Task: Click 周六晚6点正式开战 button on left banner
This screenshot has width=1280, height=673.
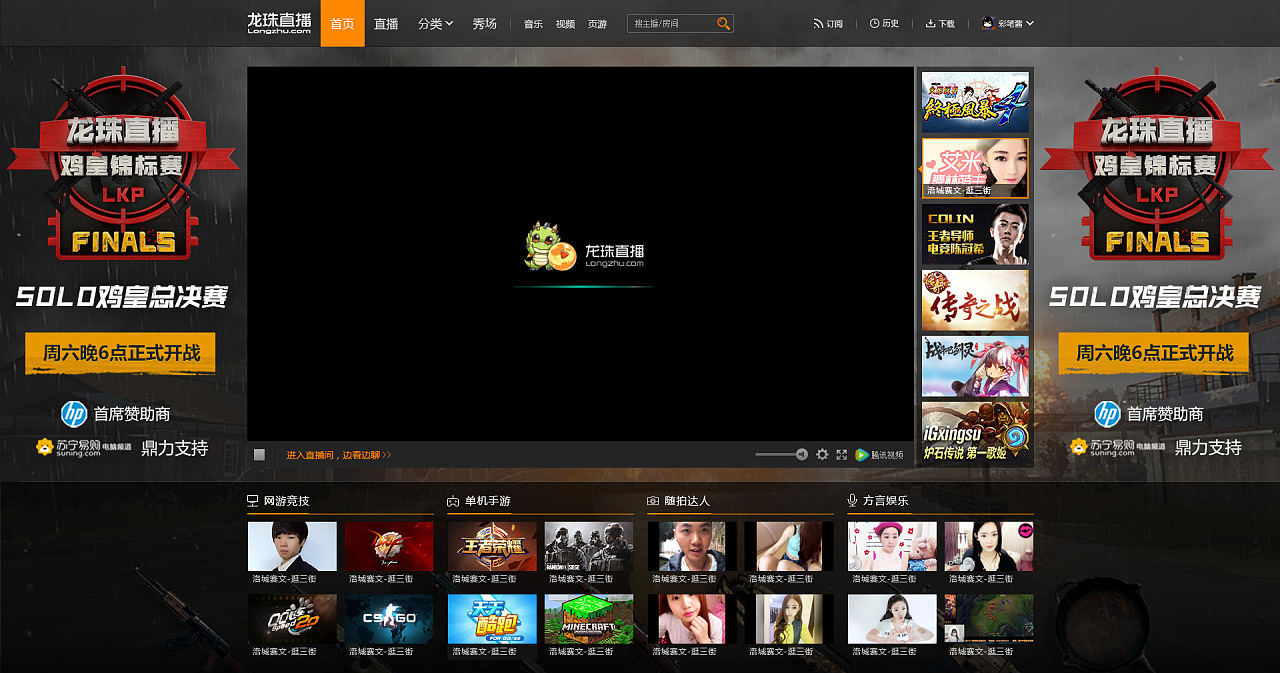Action: point(120,353)
